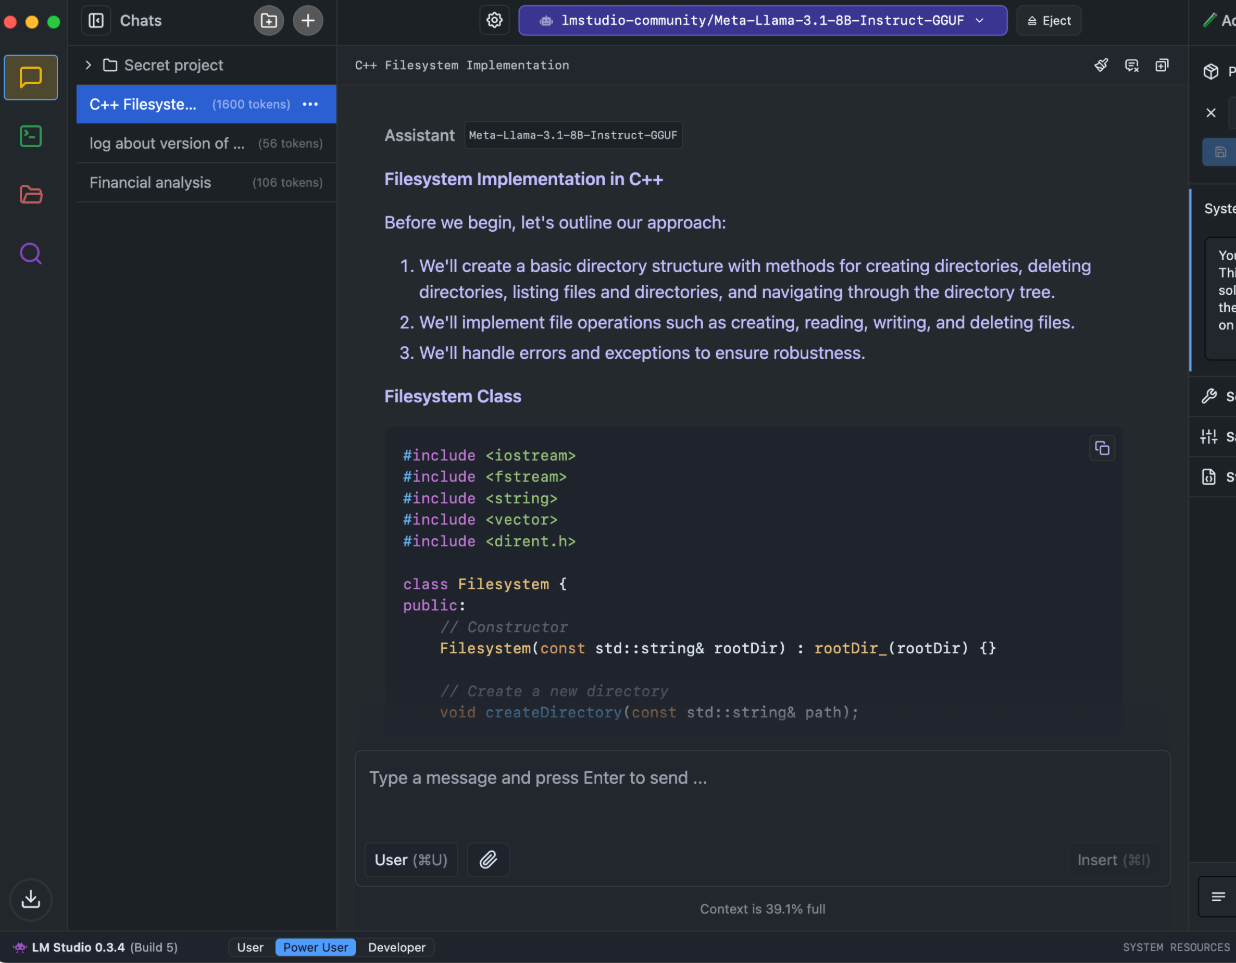
Task: Create a new chat folder
Action: [x=269, y=20]
